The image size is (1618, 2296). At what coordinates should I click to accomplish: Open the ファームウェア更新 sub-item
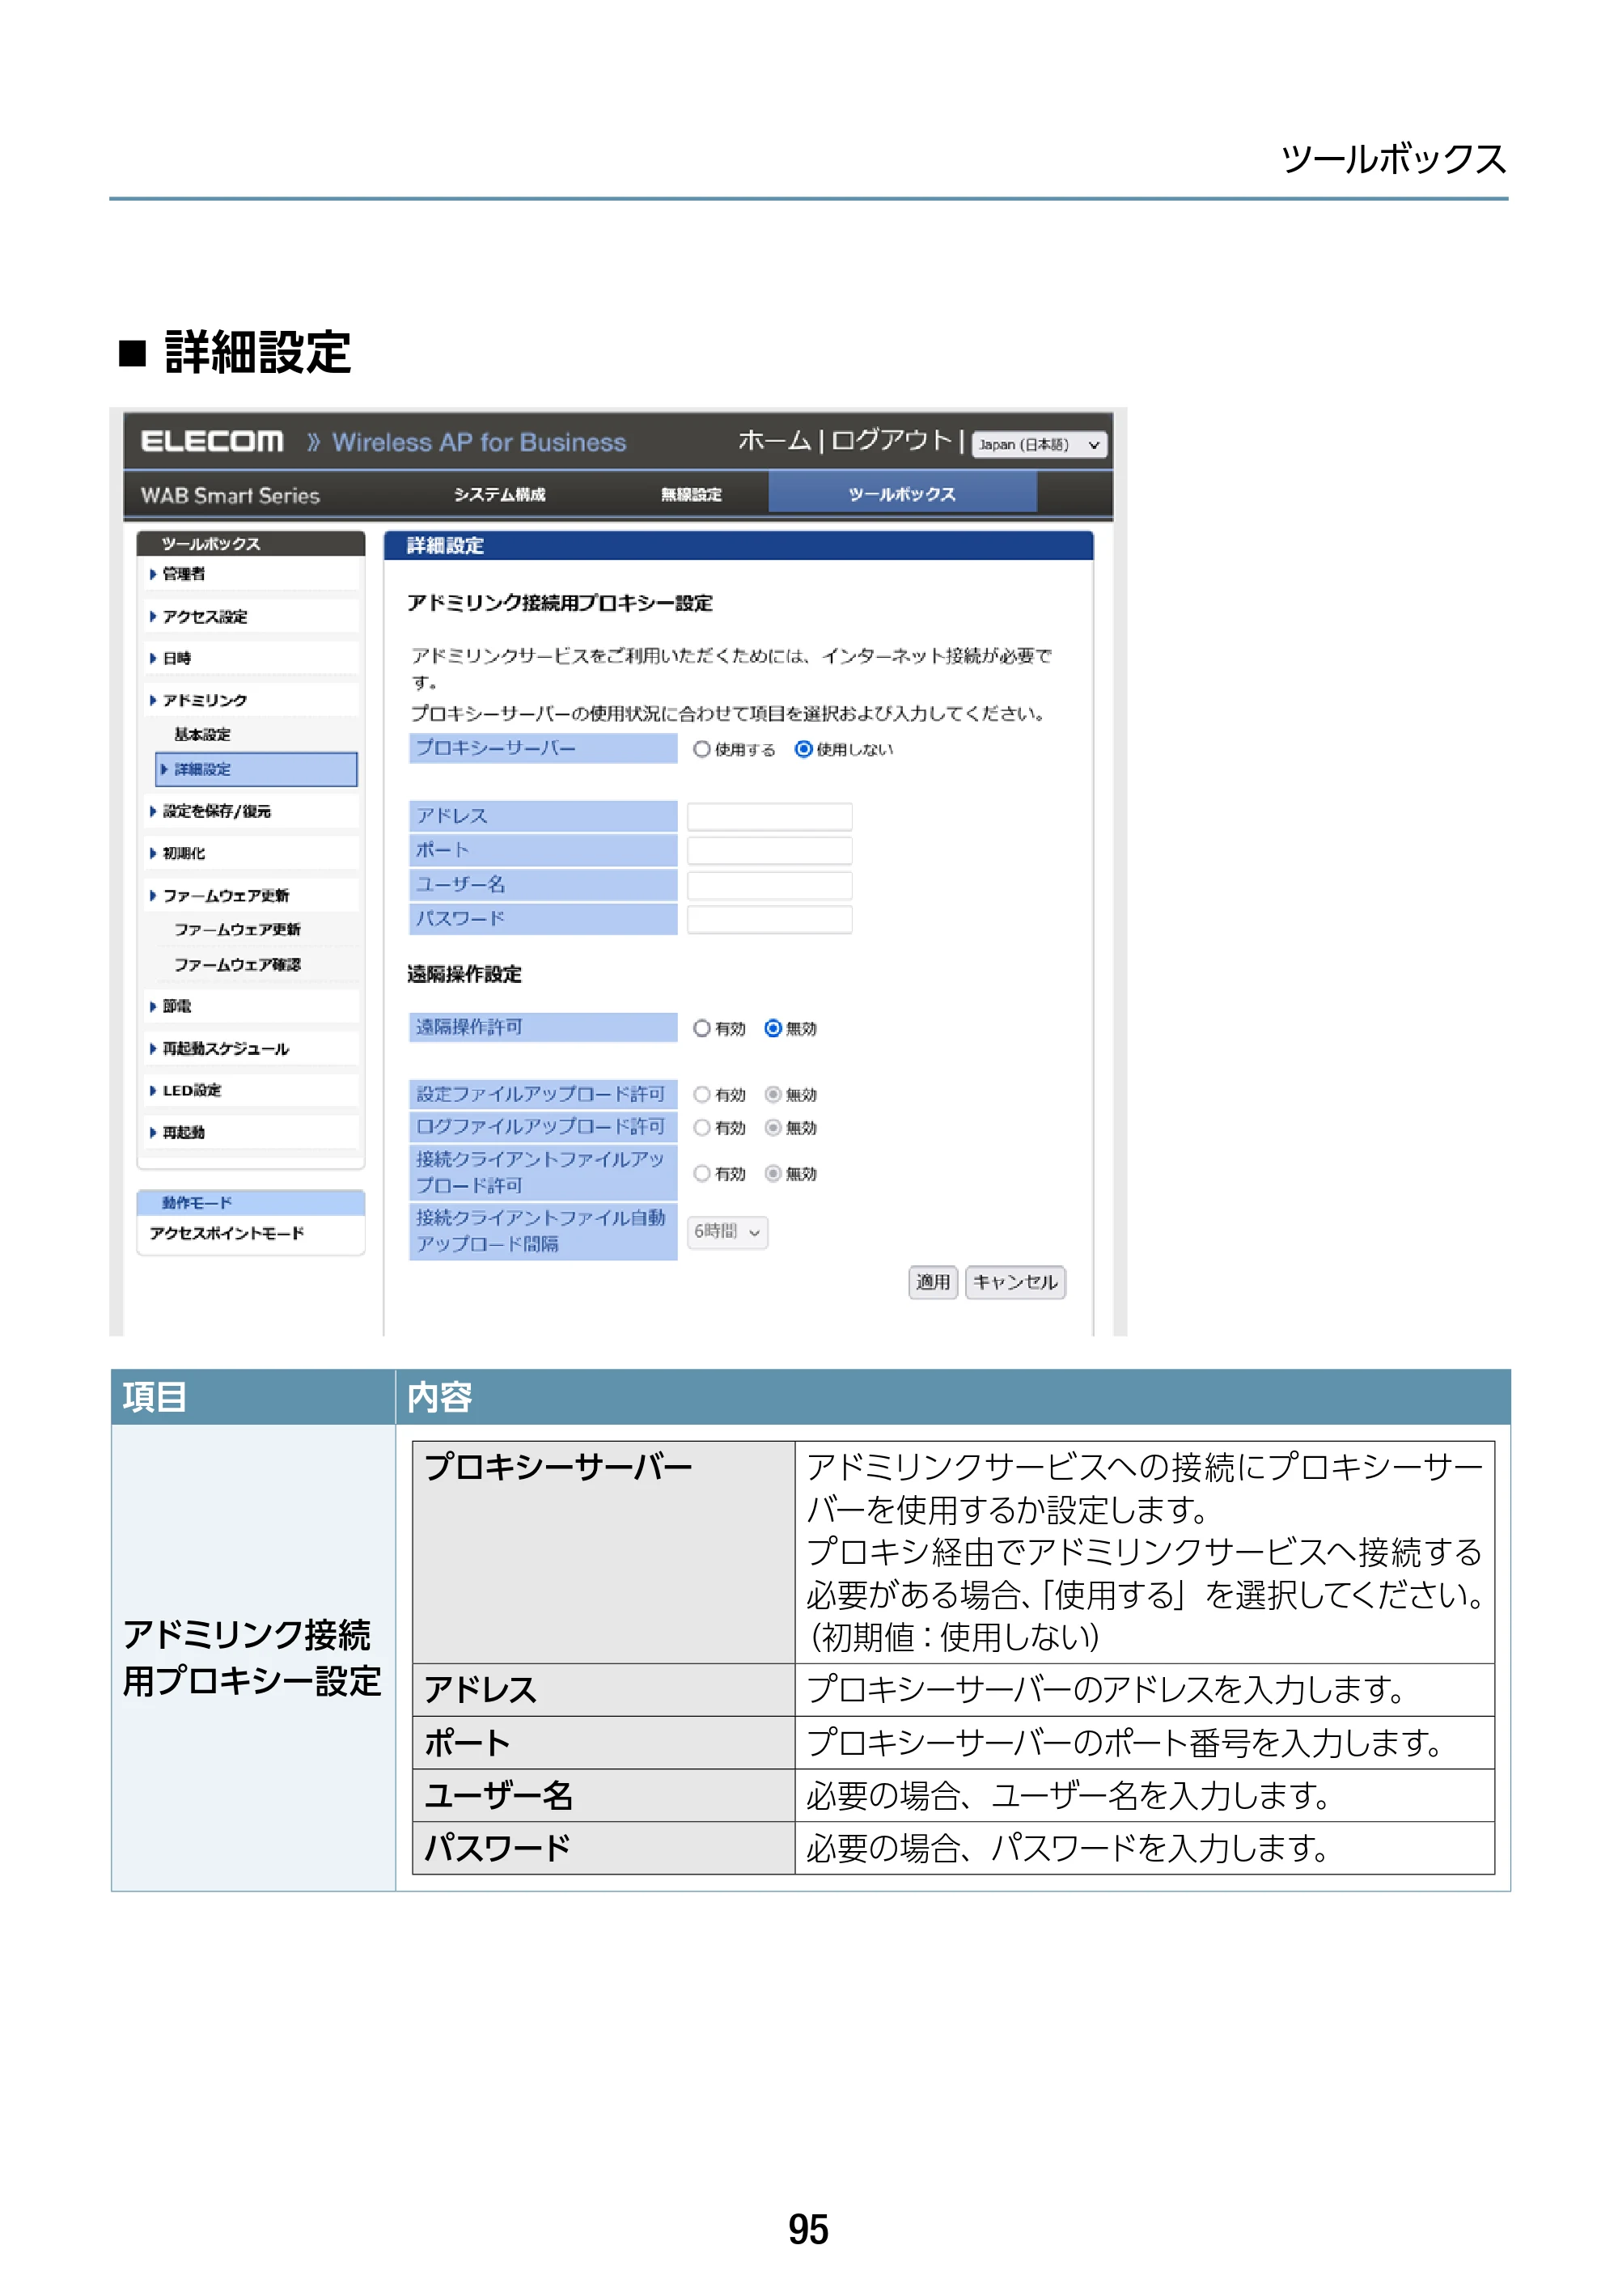coord(237,929)
